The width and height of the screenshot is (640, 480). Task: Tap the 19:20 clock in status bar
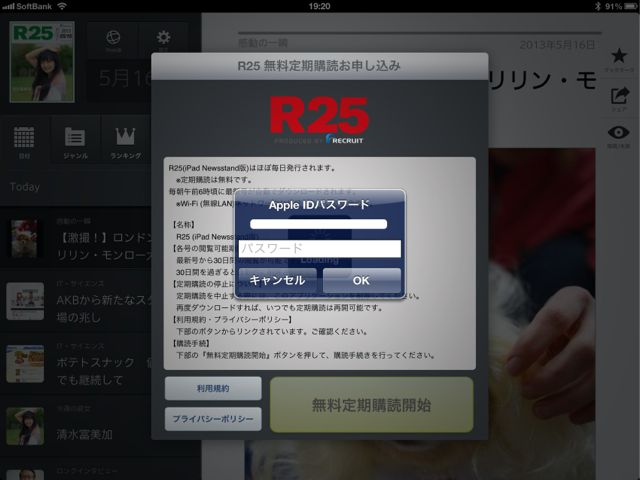point(320,6)
